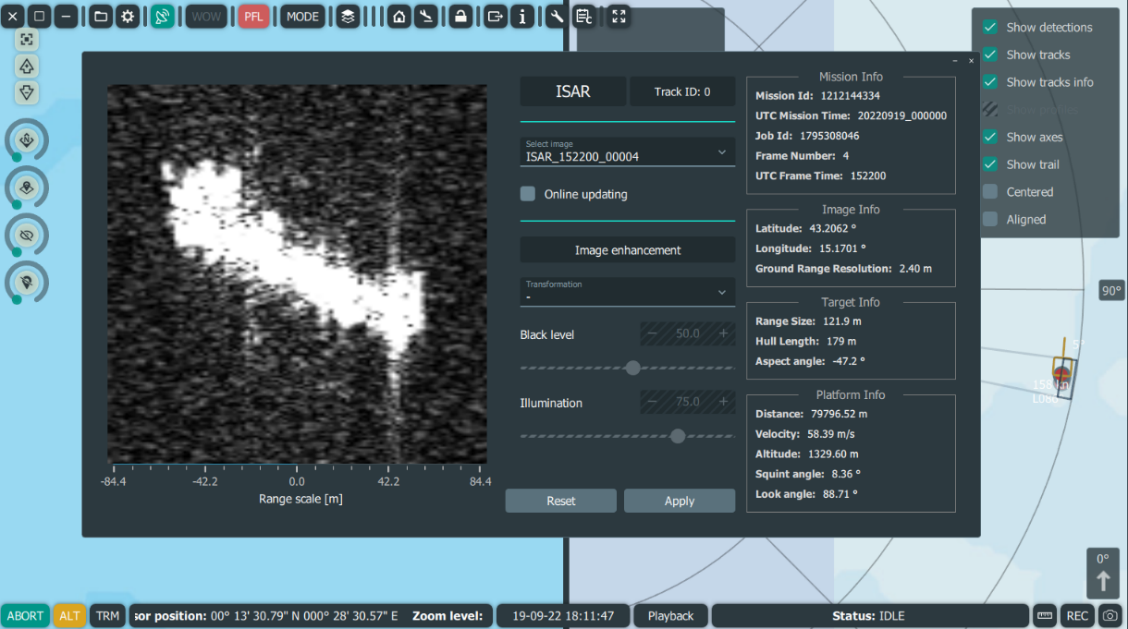Viewport: 1128px width, 629px height.
Task: Take a screenshot with the camera icon
Action: [1109, 615]
